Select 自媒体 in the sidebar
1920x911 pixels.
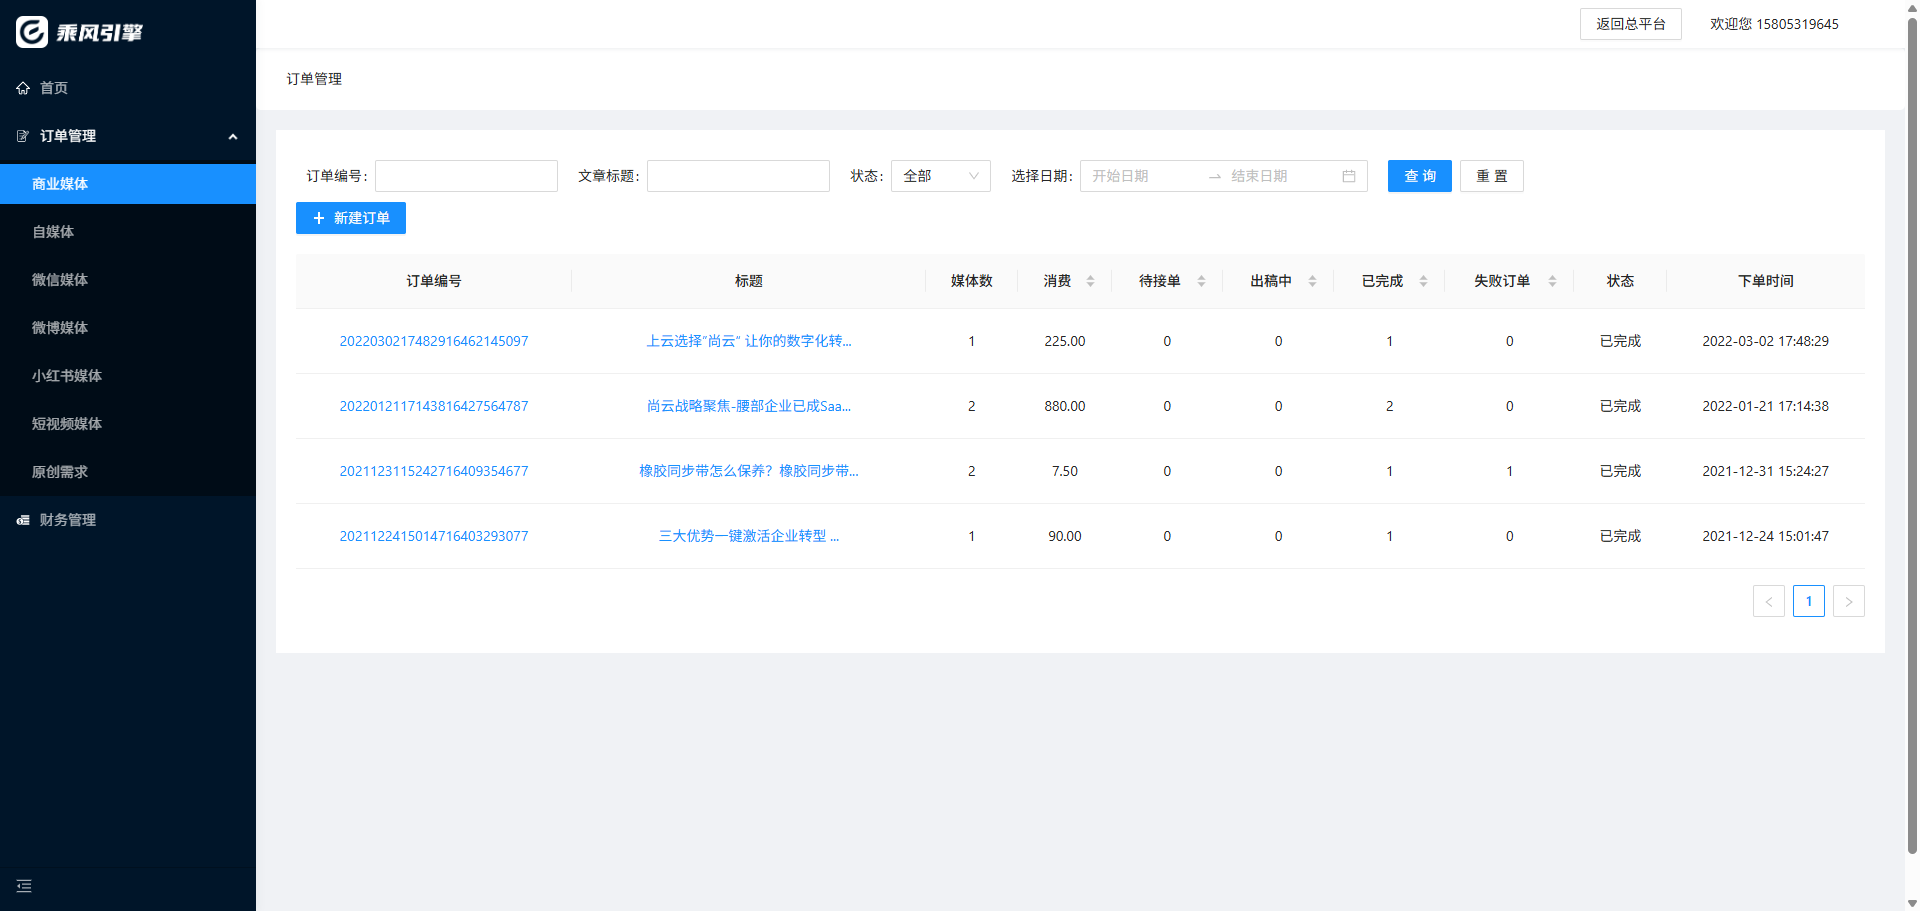53,232
